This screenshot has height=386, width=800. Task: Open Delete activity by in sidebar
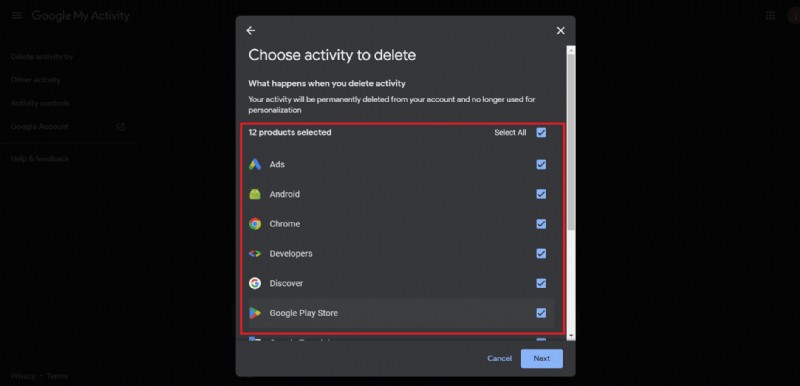point(42,57)
